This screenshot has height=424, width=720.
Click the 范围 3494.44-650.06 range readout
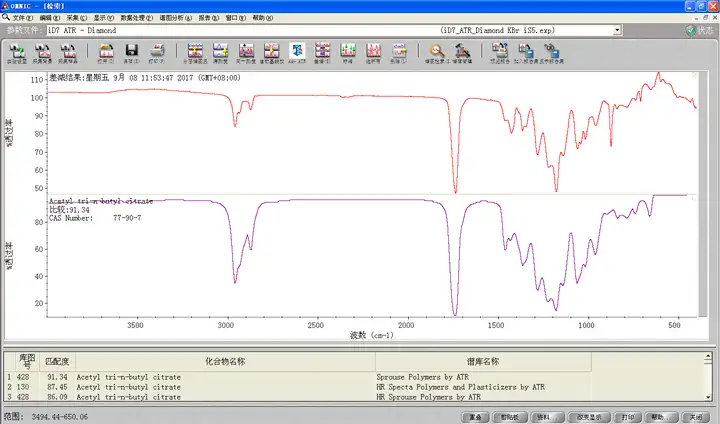(x=48, y=417)
